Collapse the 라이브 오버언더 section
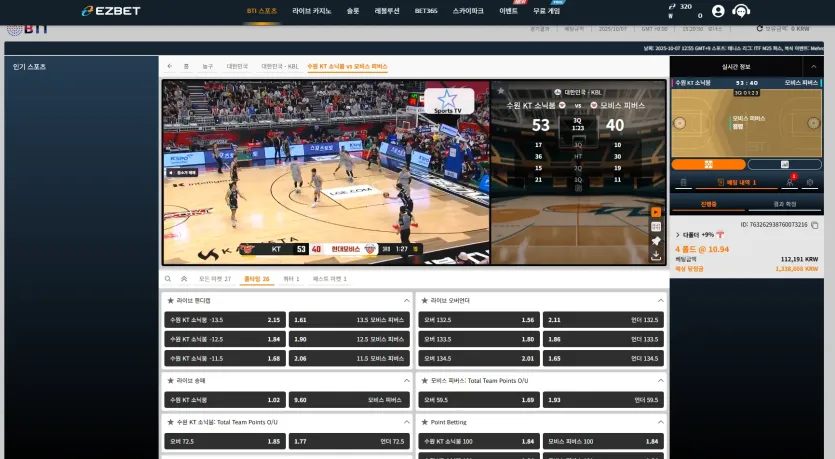 pyautogui.click(x=660, y=301)
